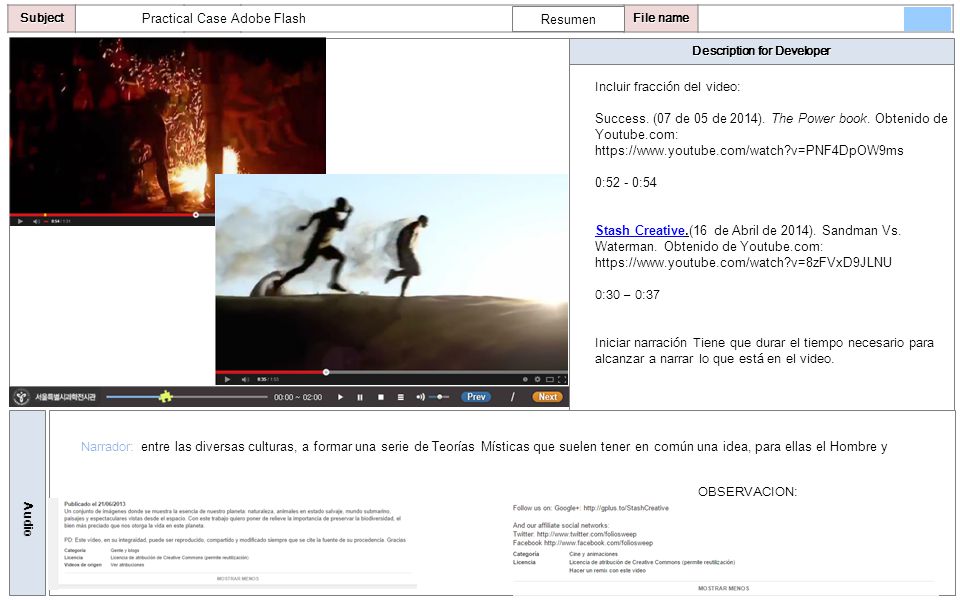Select the Resumen box in the header
Viewport: 960px width, 600px height.
(x=568, y=19)
